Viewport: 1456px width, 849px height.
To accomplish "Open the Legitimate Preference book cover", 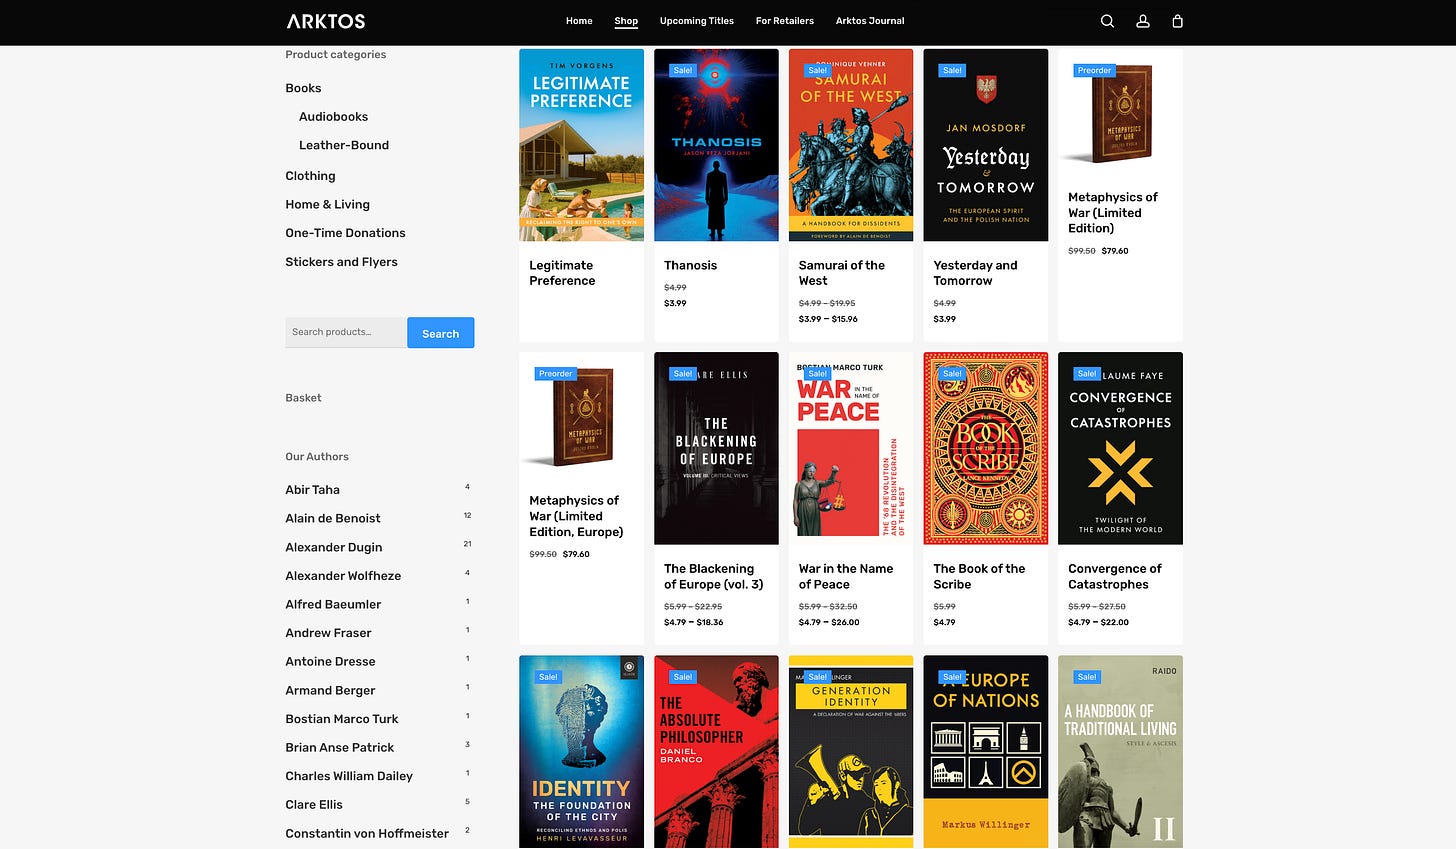I will tap(581, 145).
